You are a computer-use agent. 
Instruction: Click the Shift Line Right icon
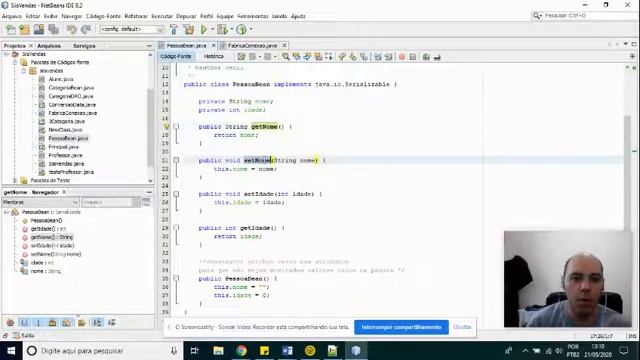389,57
